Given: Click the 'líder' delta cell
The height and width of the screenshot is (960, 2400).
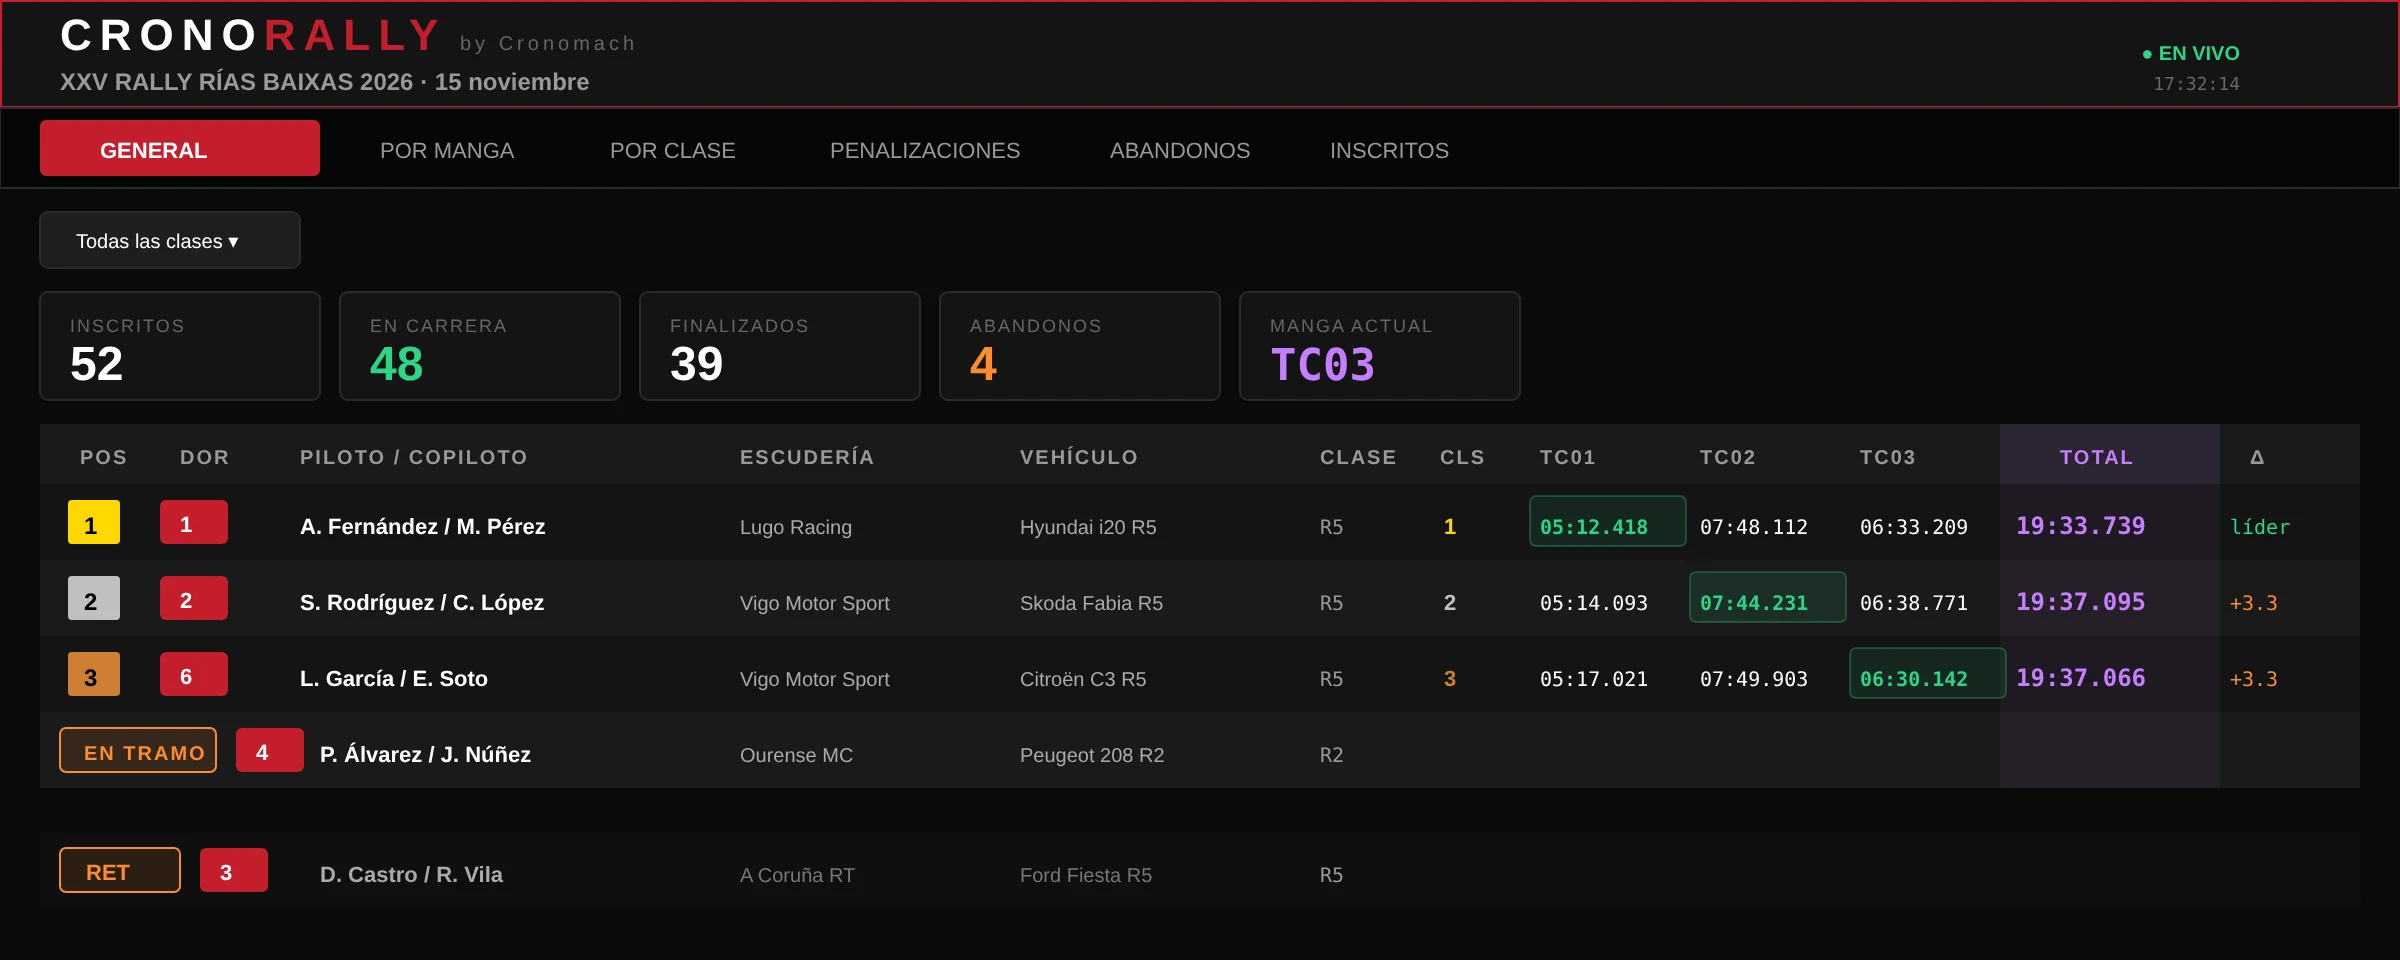Looking at the screenshot, I should tap(2260, 527).
